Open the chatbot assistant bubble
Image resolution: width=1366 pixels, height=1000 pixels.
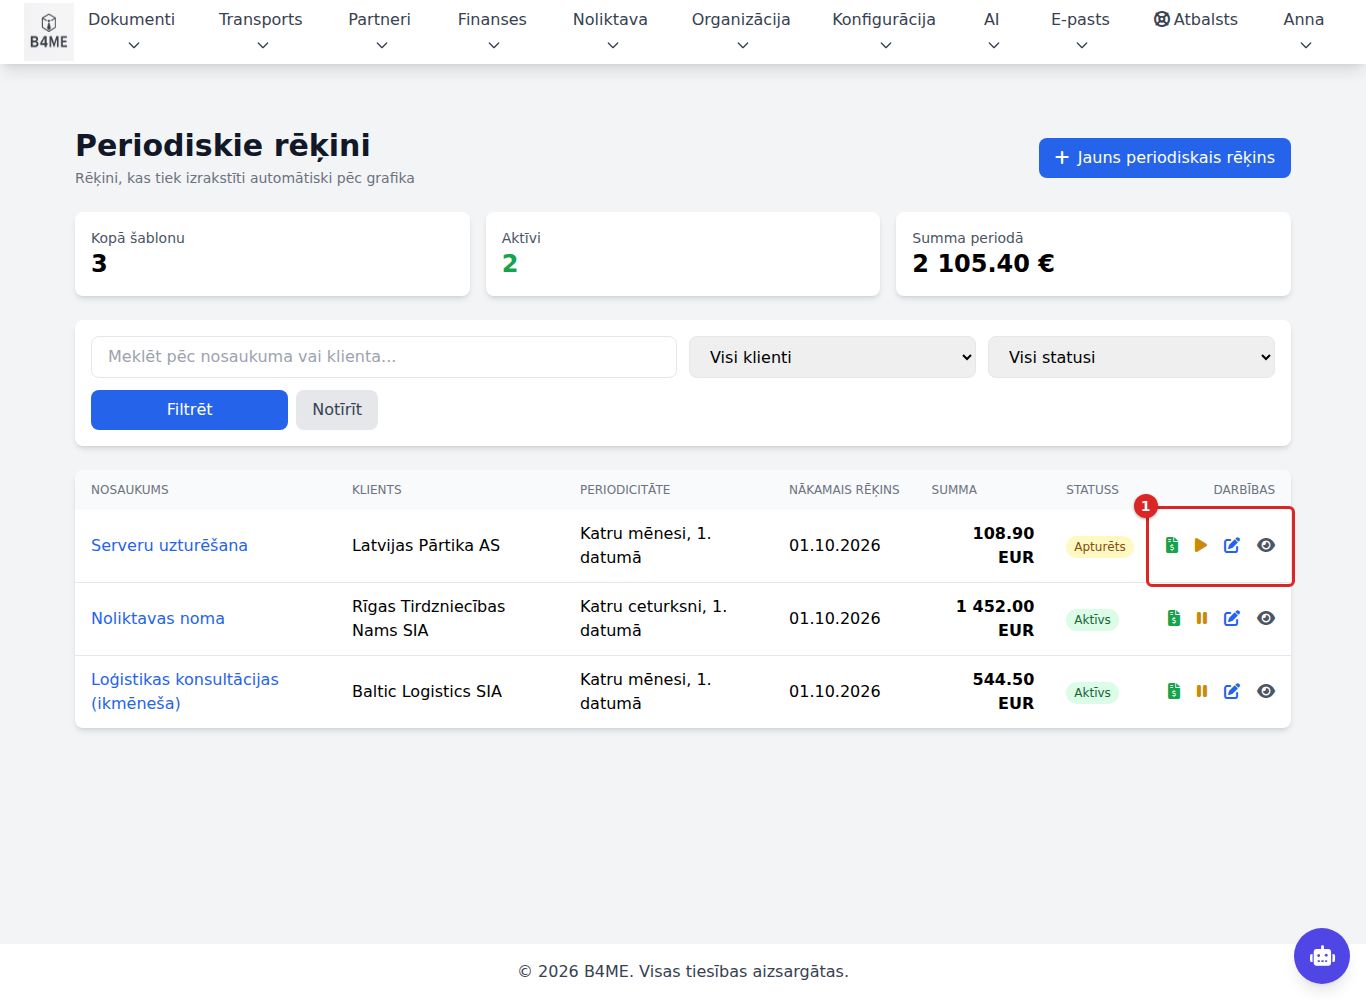(1322, 956)
